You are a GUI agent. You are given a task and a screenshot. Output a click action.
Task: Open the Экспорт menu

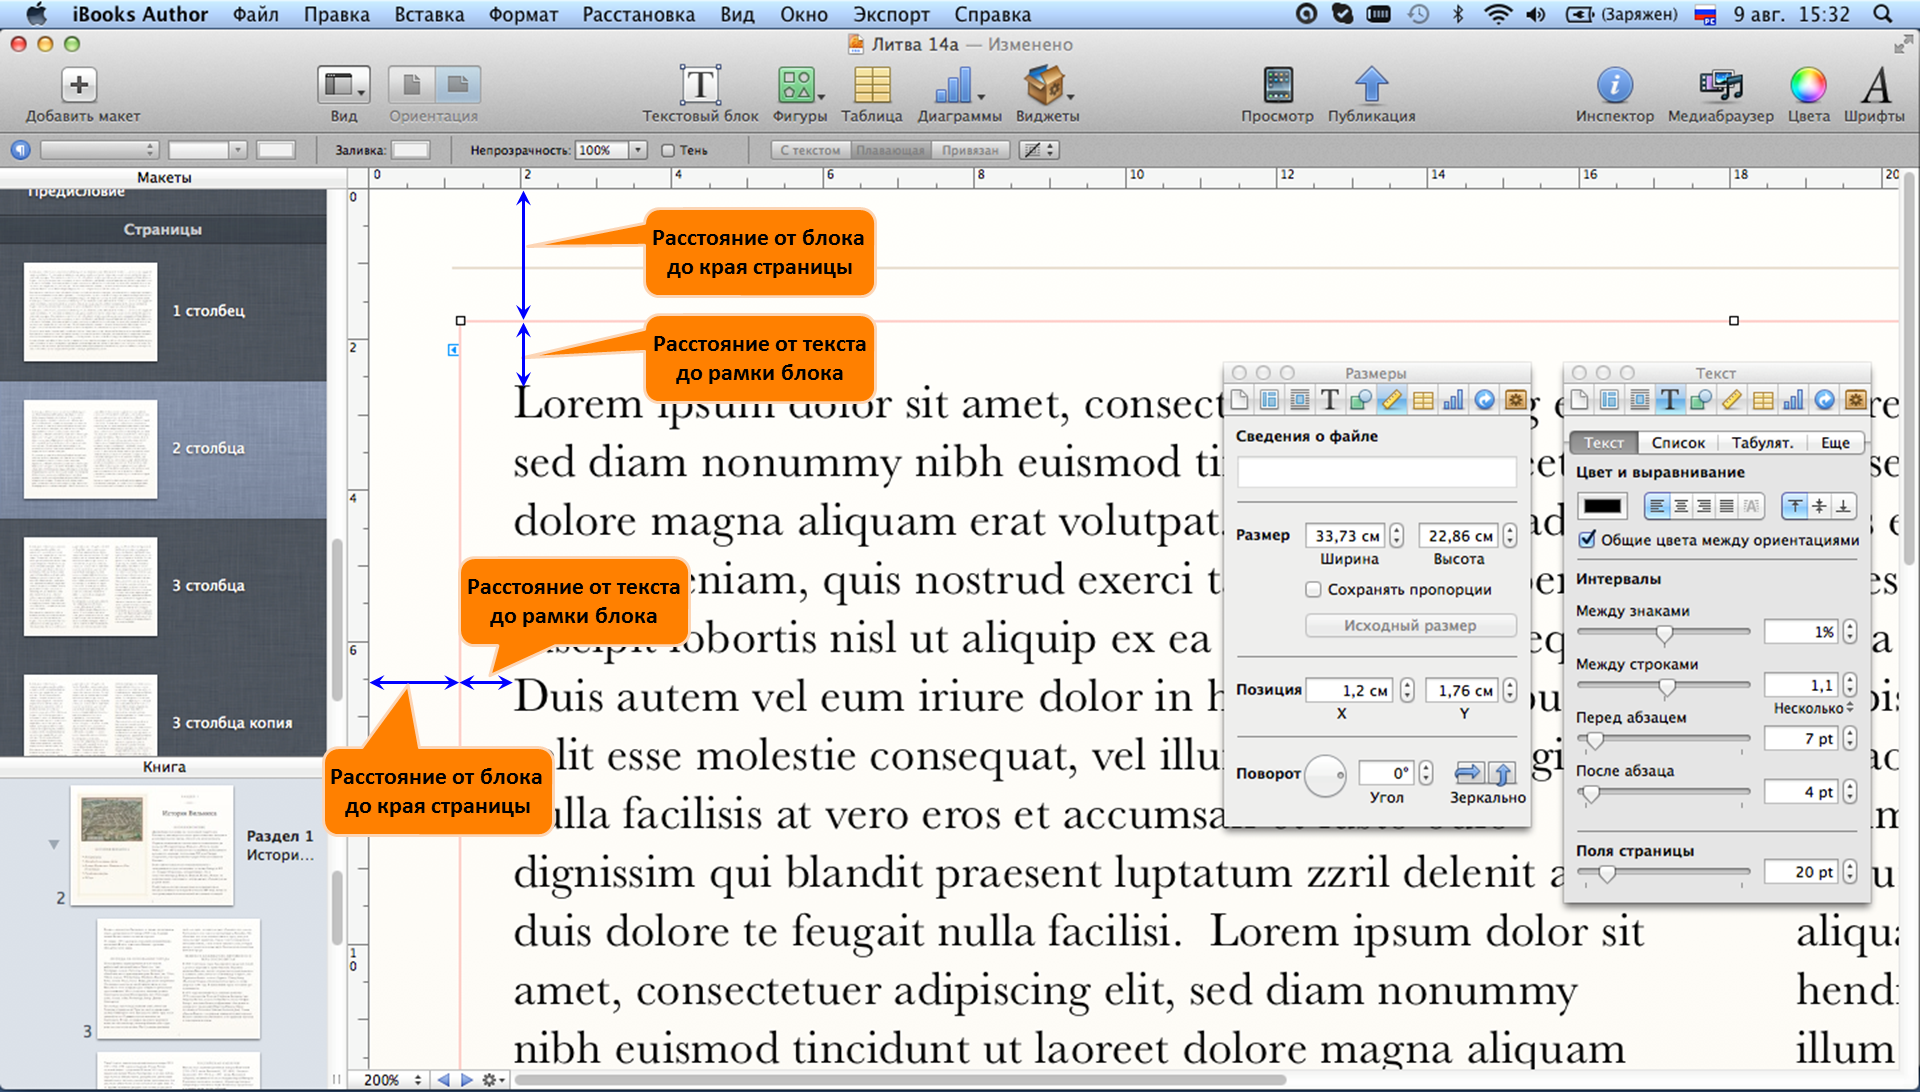(x=891, y=14)
